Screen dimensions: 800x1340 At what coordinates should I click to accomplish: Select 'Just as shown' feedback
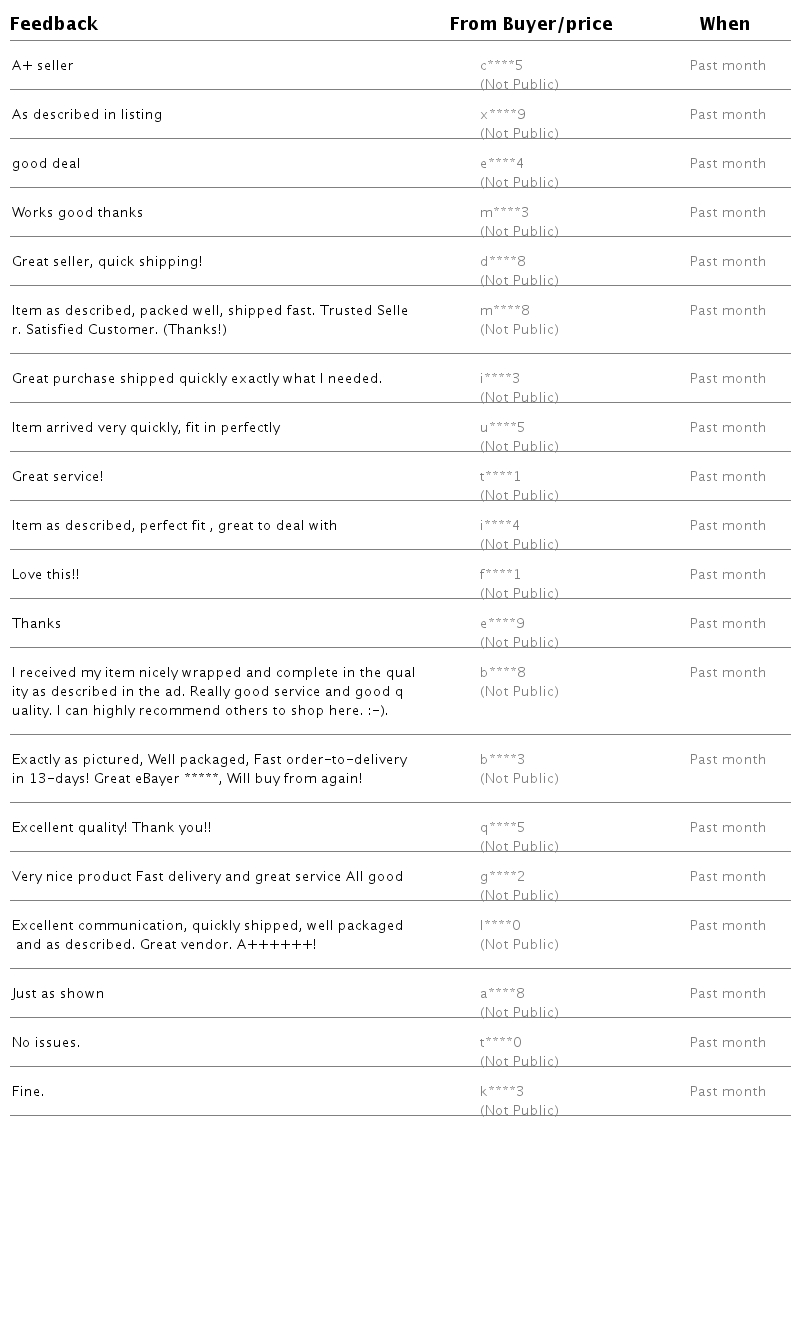tap(58, 994)
